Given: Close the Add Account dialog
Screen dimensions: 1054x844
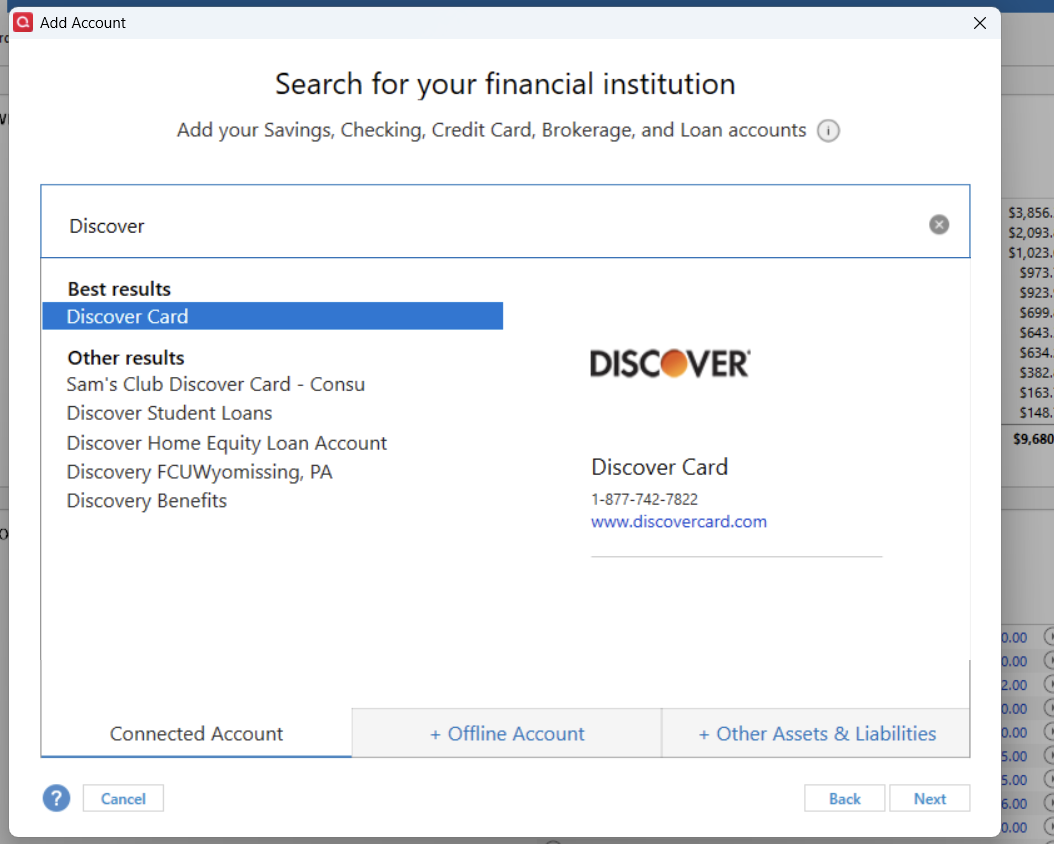Looking at the screenshot, I should click(979, 23).
